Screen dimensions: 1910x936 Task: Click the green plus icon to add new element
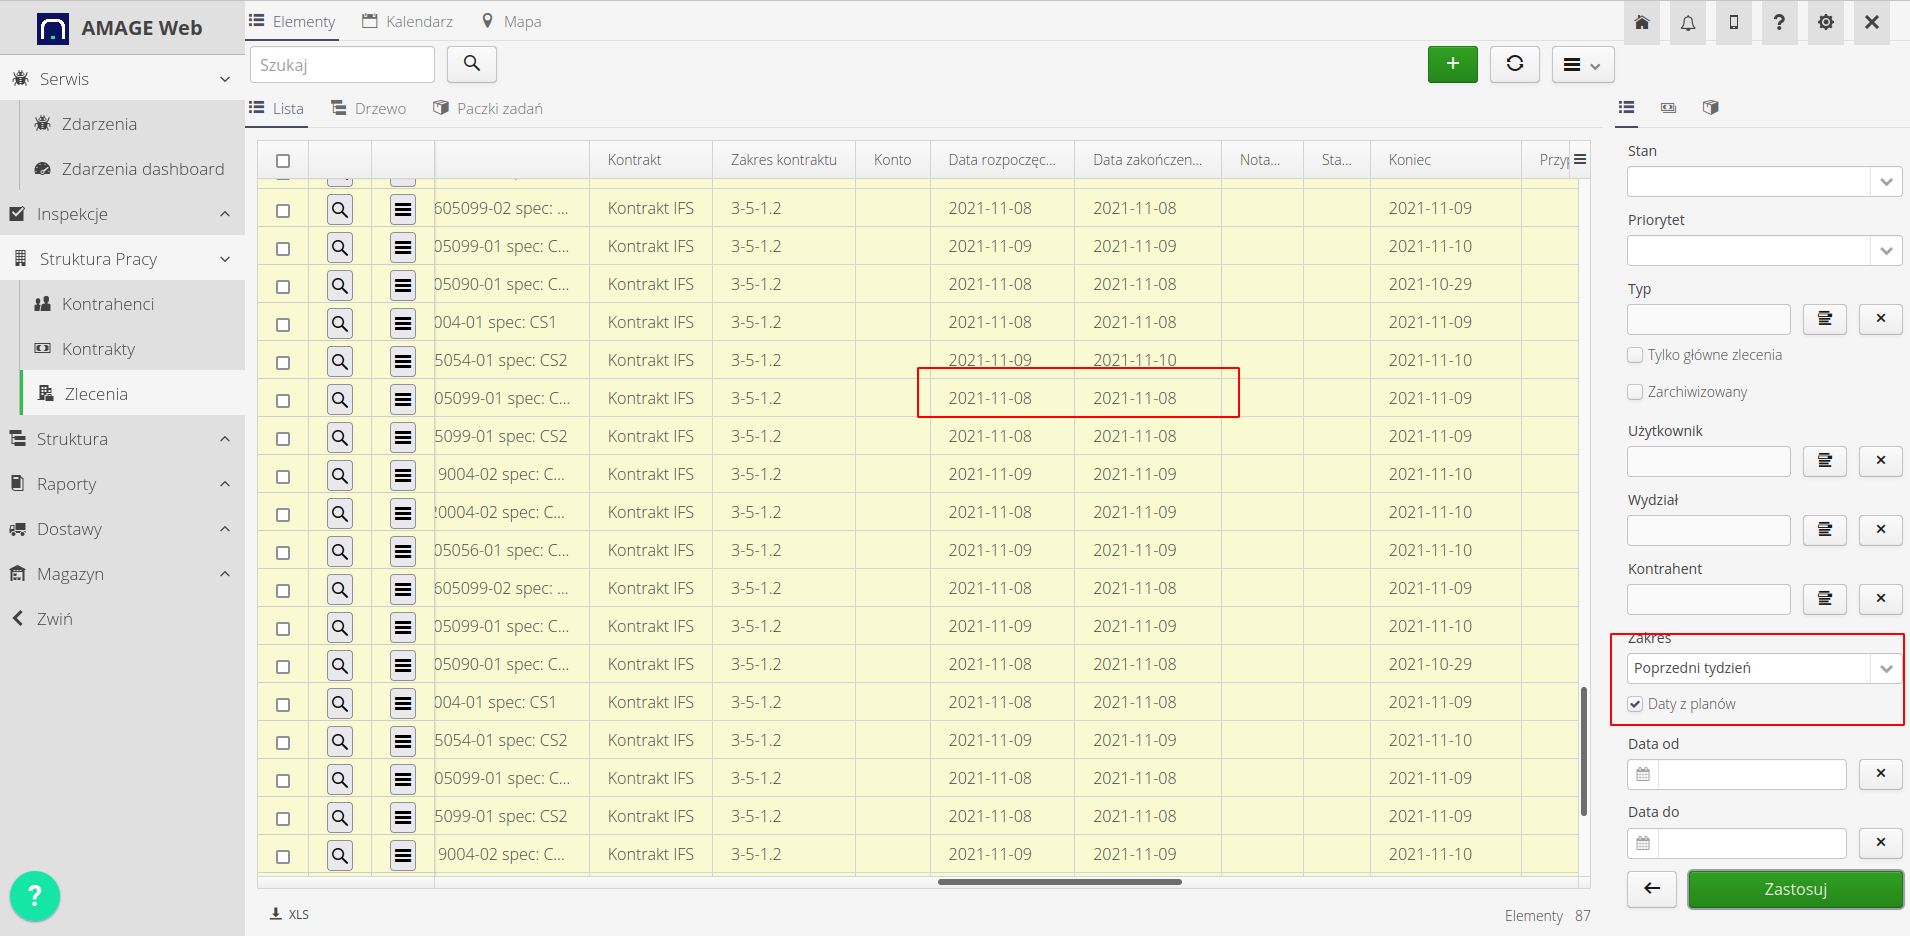[1452, 63]
